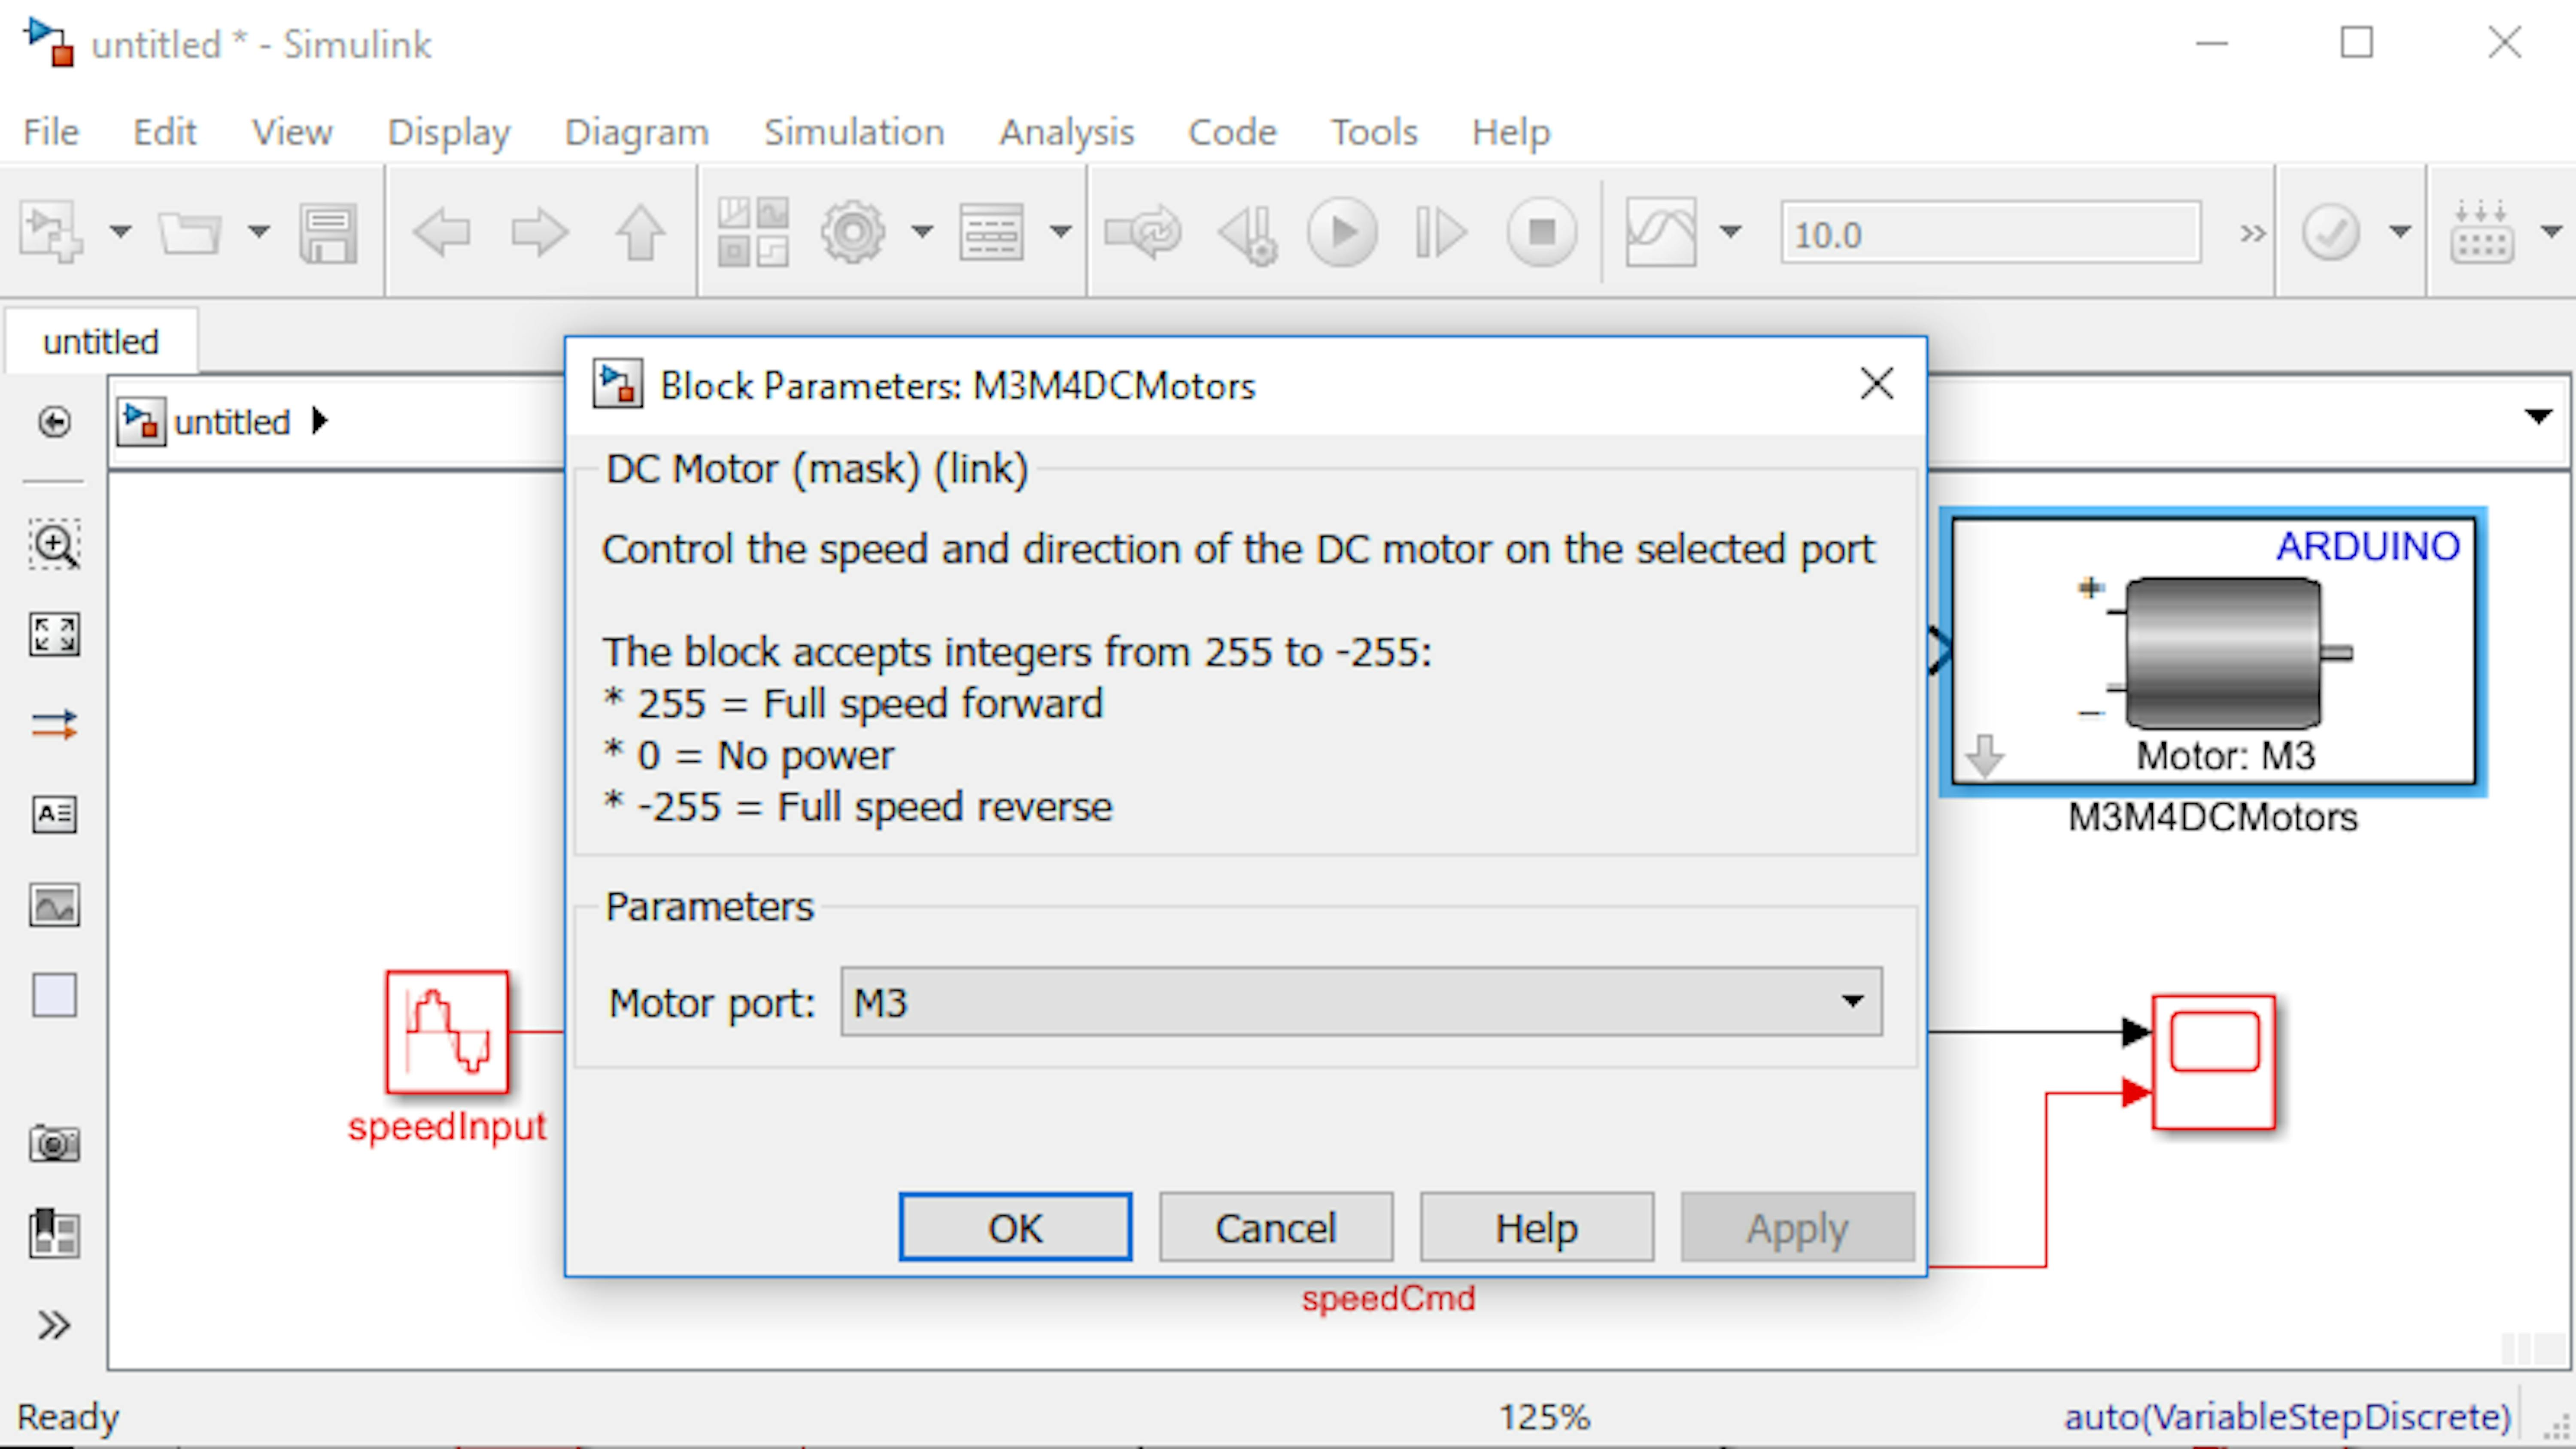Viewport: 2576px width, 1449px height.
Task: Expand the Build model dropdown arrow
Action: tap(2551, 232)
